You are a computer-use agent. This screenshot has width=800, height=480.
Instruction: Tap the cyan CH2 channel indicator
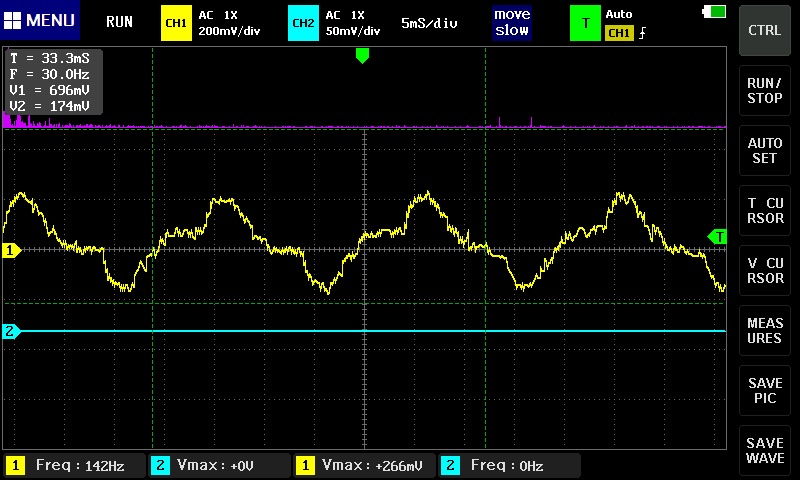point(302,22)
